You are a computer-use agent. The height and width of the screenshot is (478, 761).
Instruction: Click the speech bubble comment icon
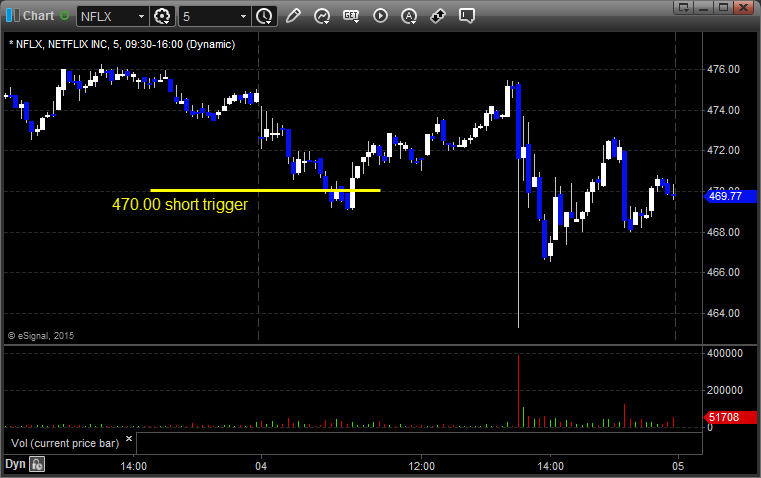[x=467, y=16]
